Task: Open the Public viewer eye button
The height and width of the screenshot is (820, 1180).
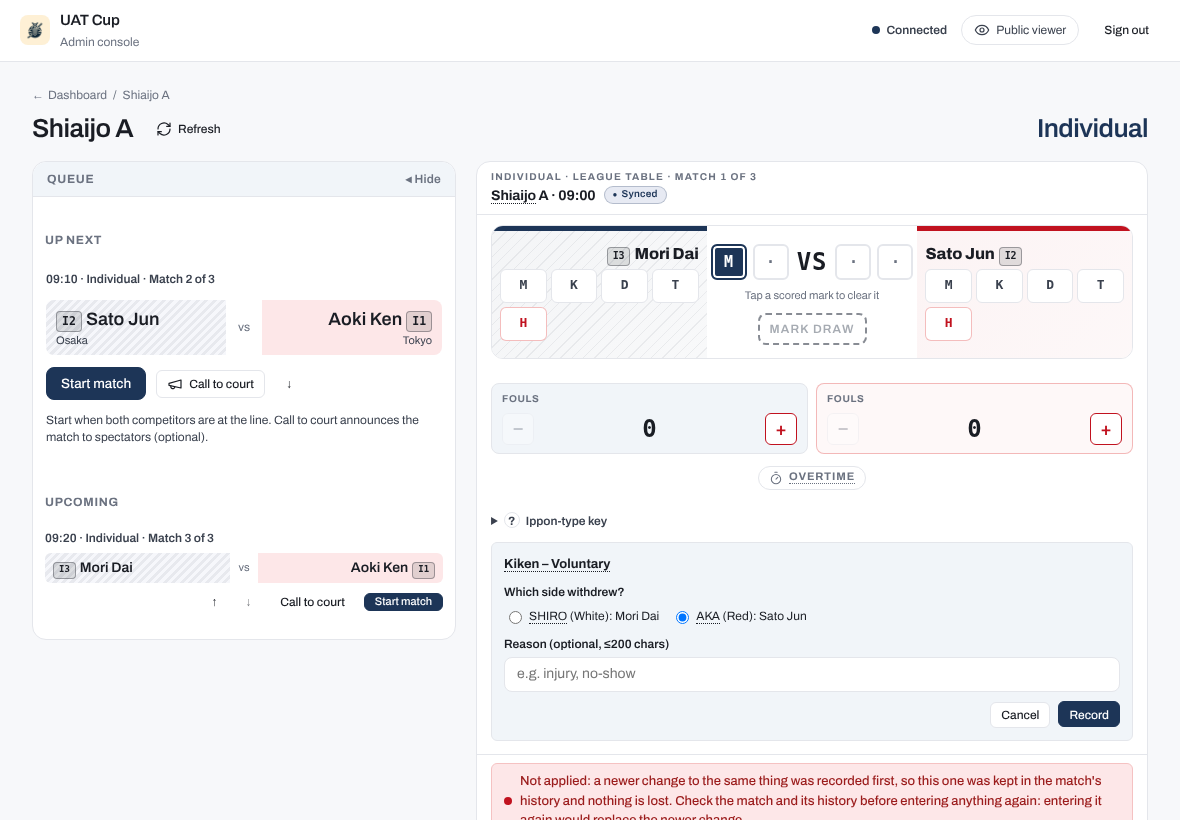Action: 1020,30
